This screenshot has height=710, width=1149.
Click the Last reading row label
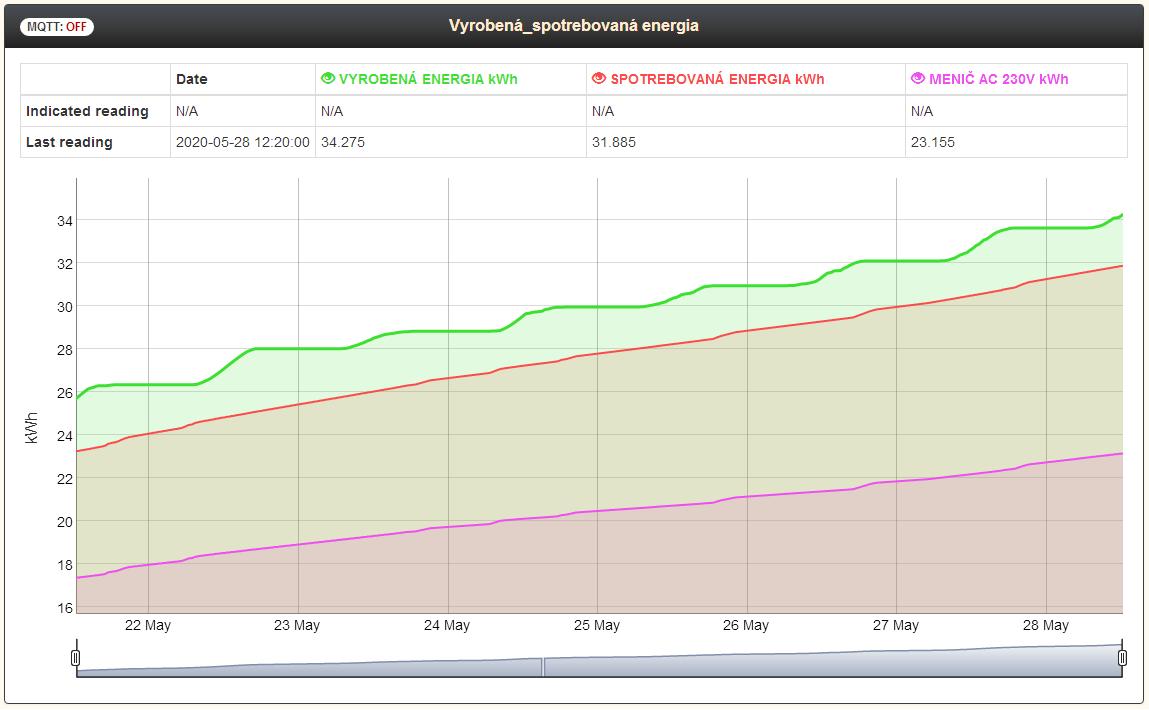click(69, 142)
